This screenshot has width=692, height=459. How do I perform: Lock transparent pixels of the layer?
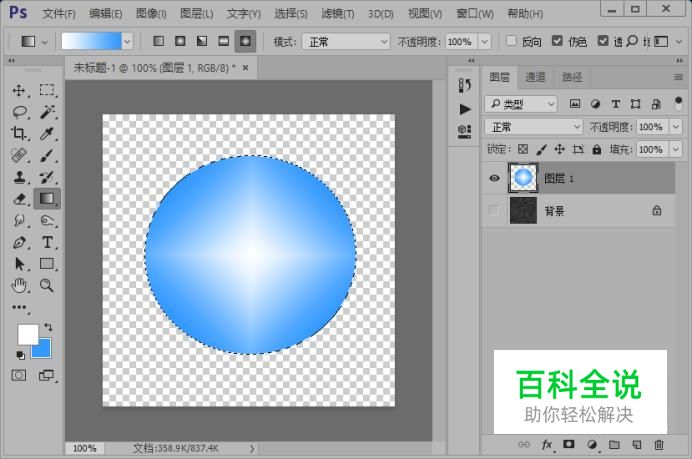523,149
